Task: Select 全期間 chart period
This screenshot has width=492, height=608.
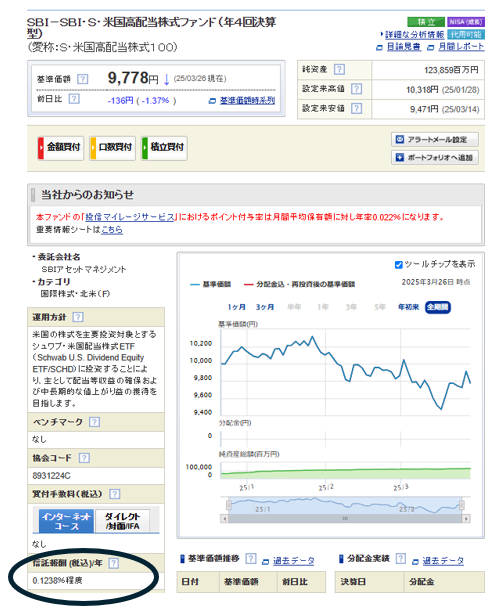Action: 438,307
